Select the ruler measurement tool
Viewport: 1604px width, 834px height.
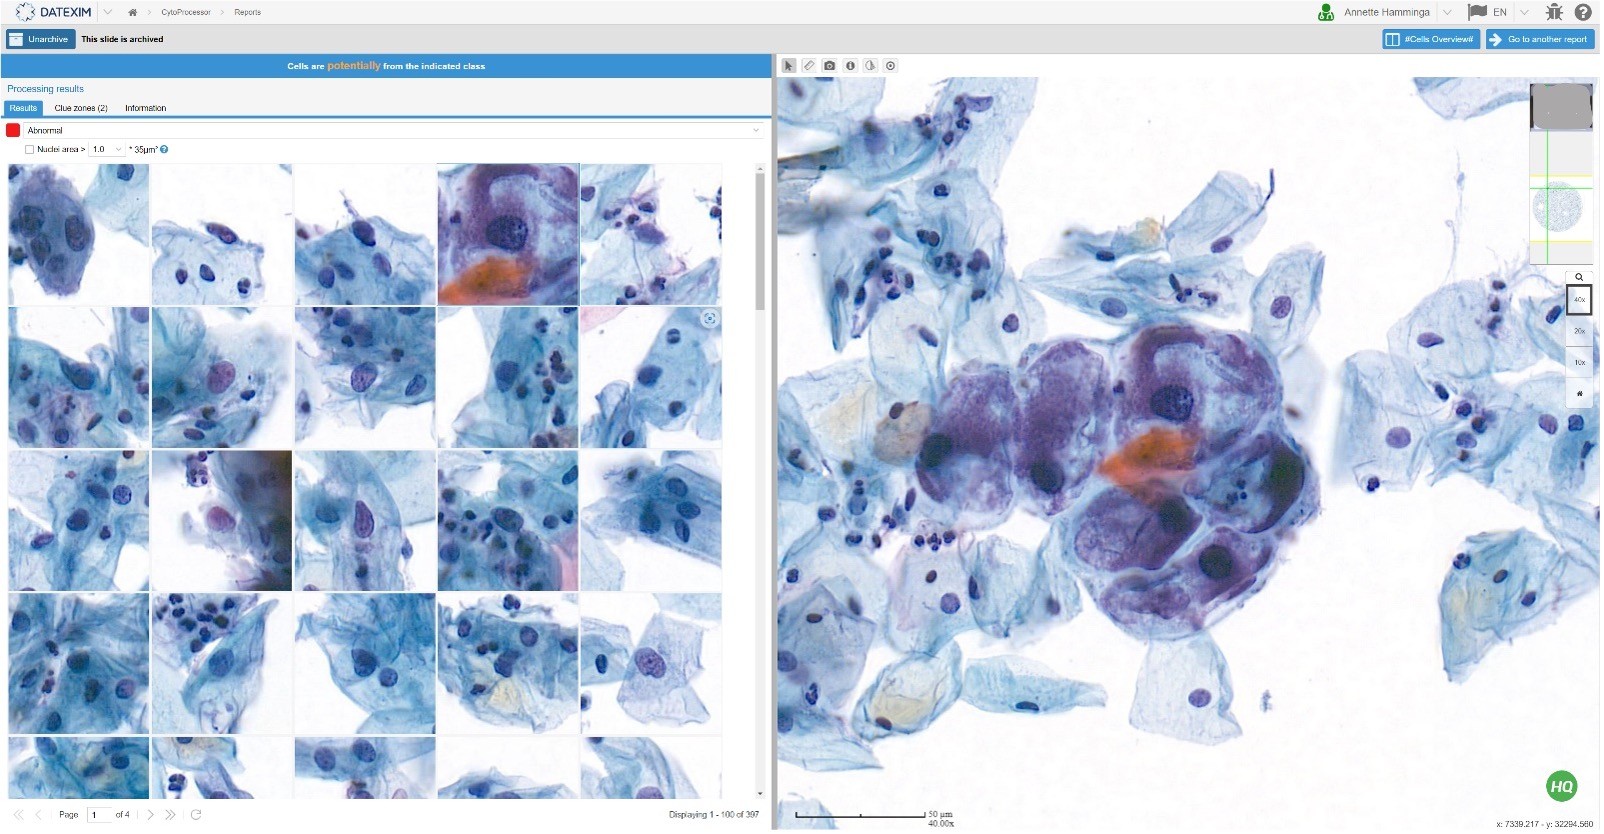(x=810, y=66)
